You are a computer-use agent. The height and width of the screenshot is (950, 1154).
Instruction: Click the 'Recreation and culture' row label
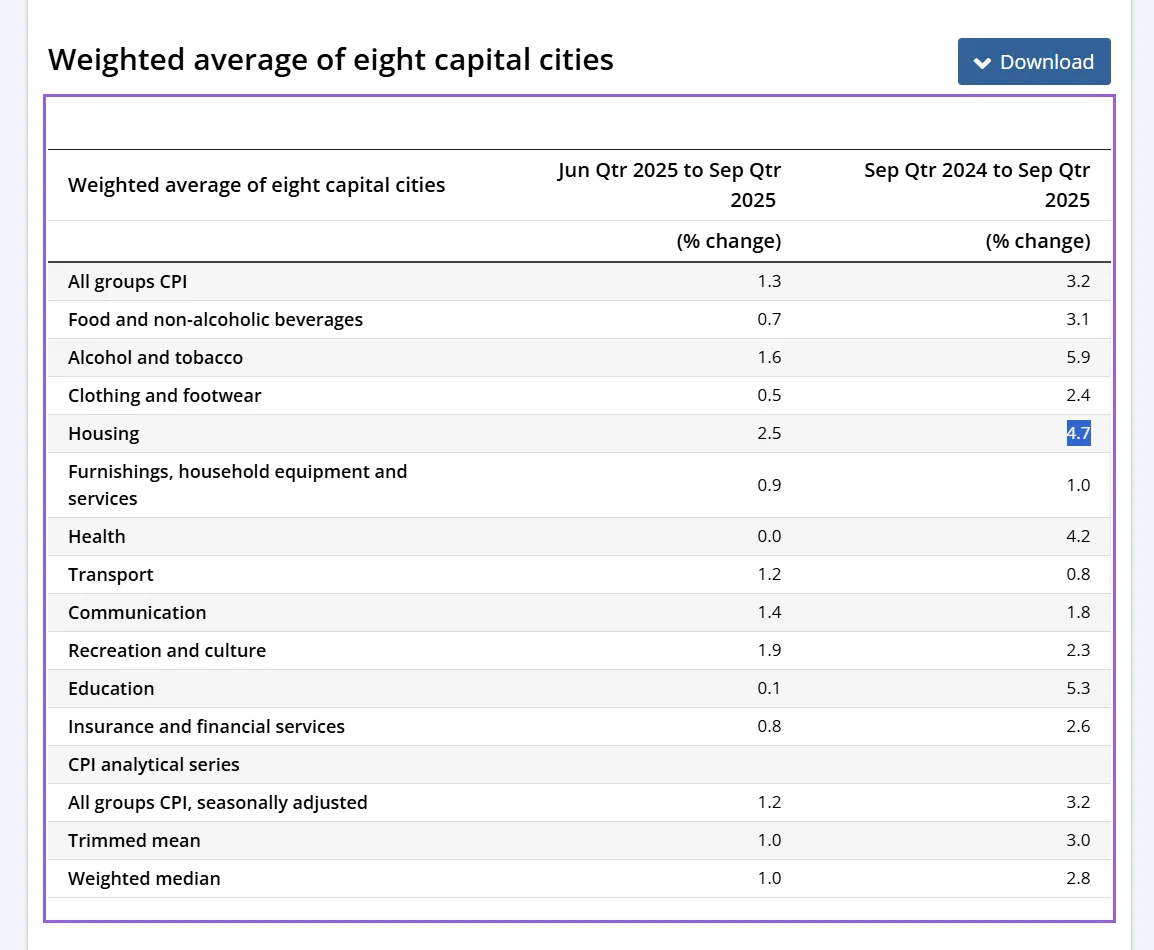point(167,651)
